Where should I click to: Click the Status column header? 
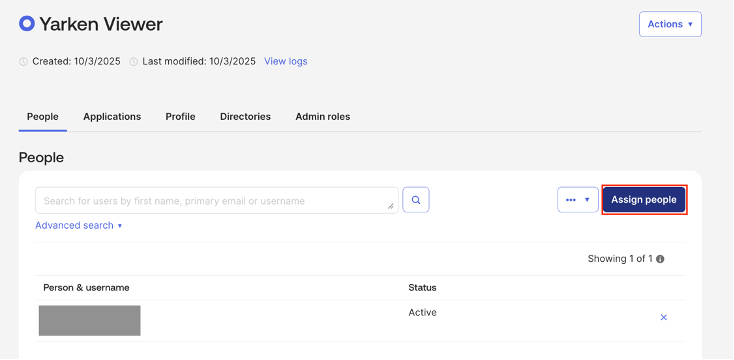pyautogui.click(x=422, y=287)
